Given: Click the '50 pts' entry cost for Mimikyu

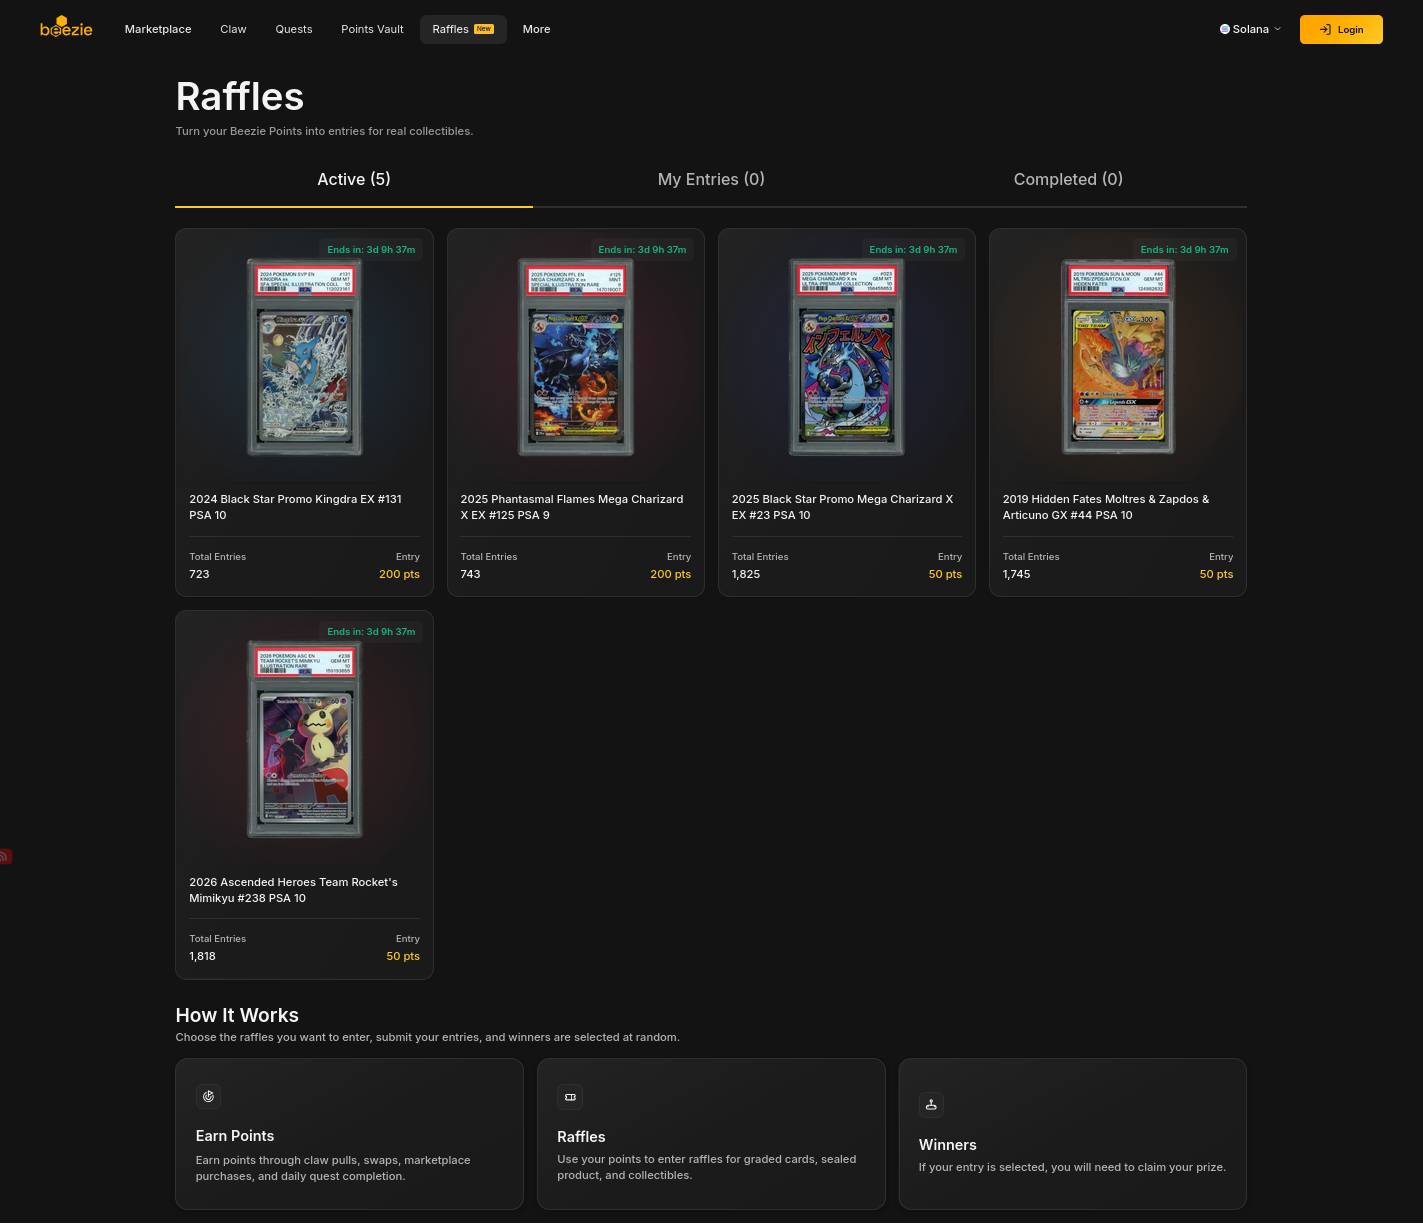Looking at the screenshot, I should point(403,956).
